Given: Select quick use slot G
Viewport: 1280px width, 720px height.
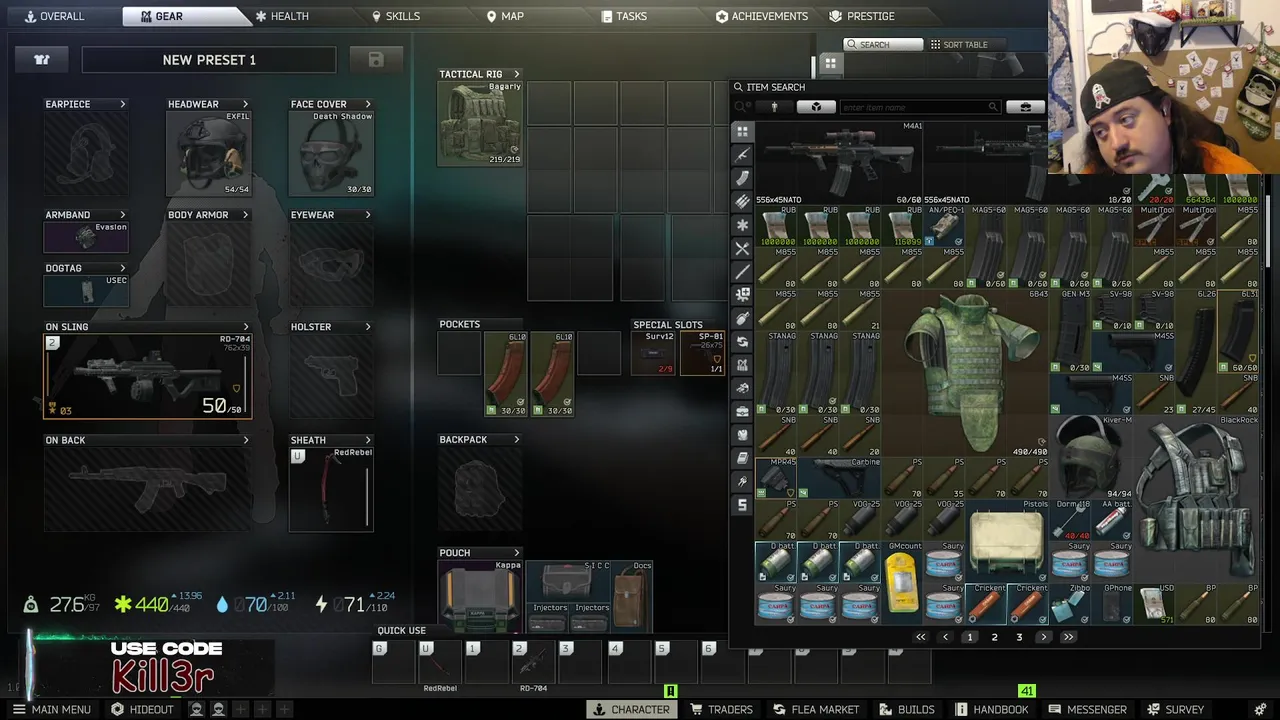Looking at the screenshot, I should click(x=393, y=662).
